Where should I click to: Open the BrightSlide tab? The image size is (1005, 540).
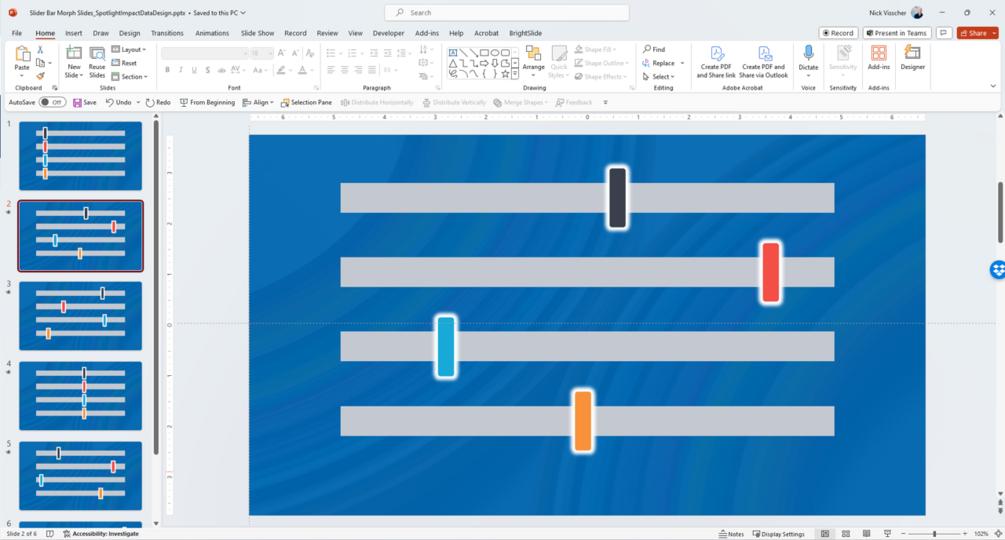[x=526, y=33]
